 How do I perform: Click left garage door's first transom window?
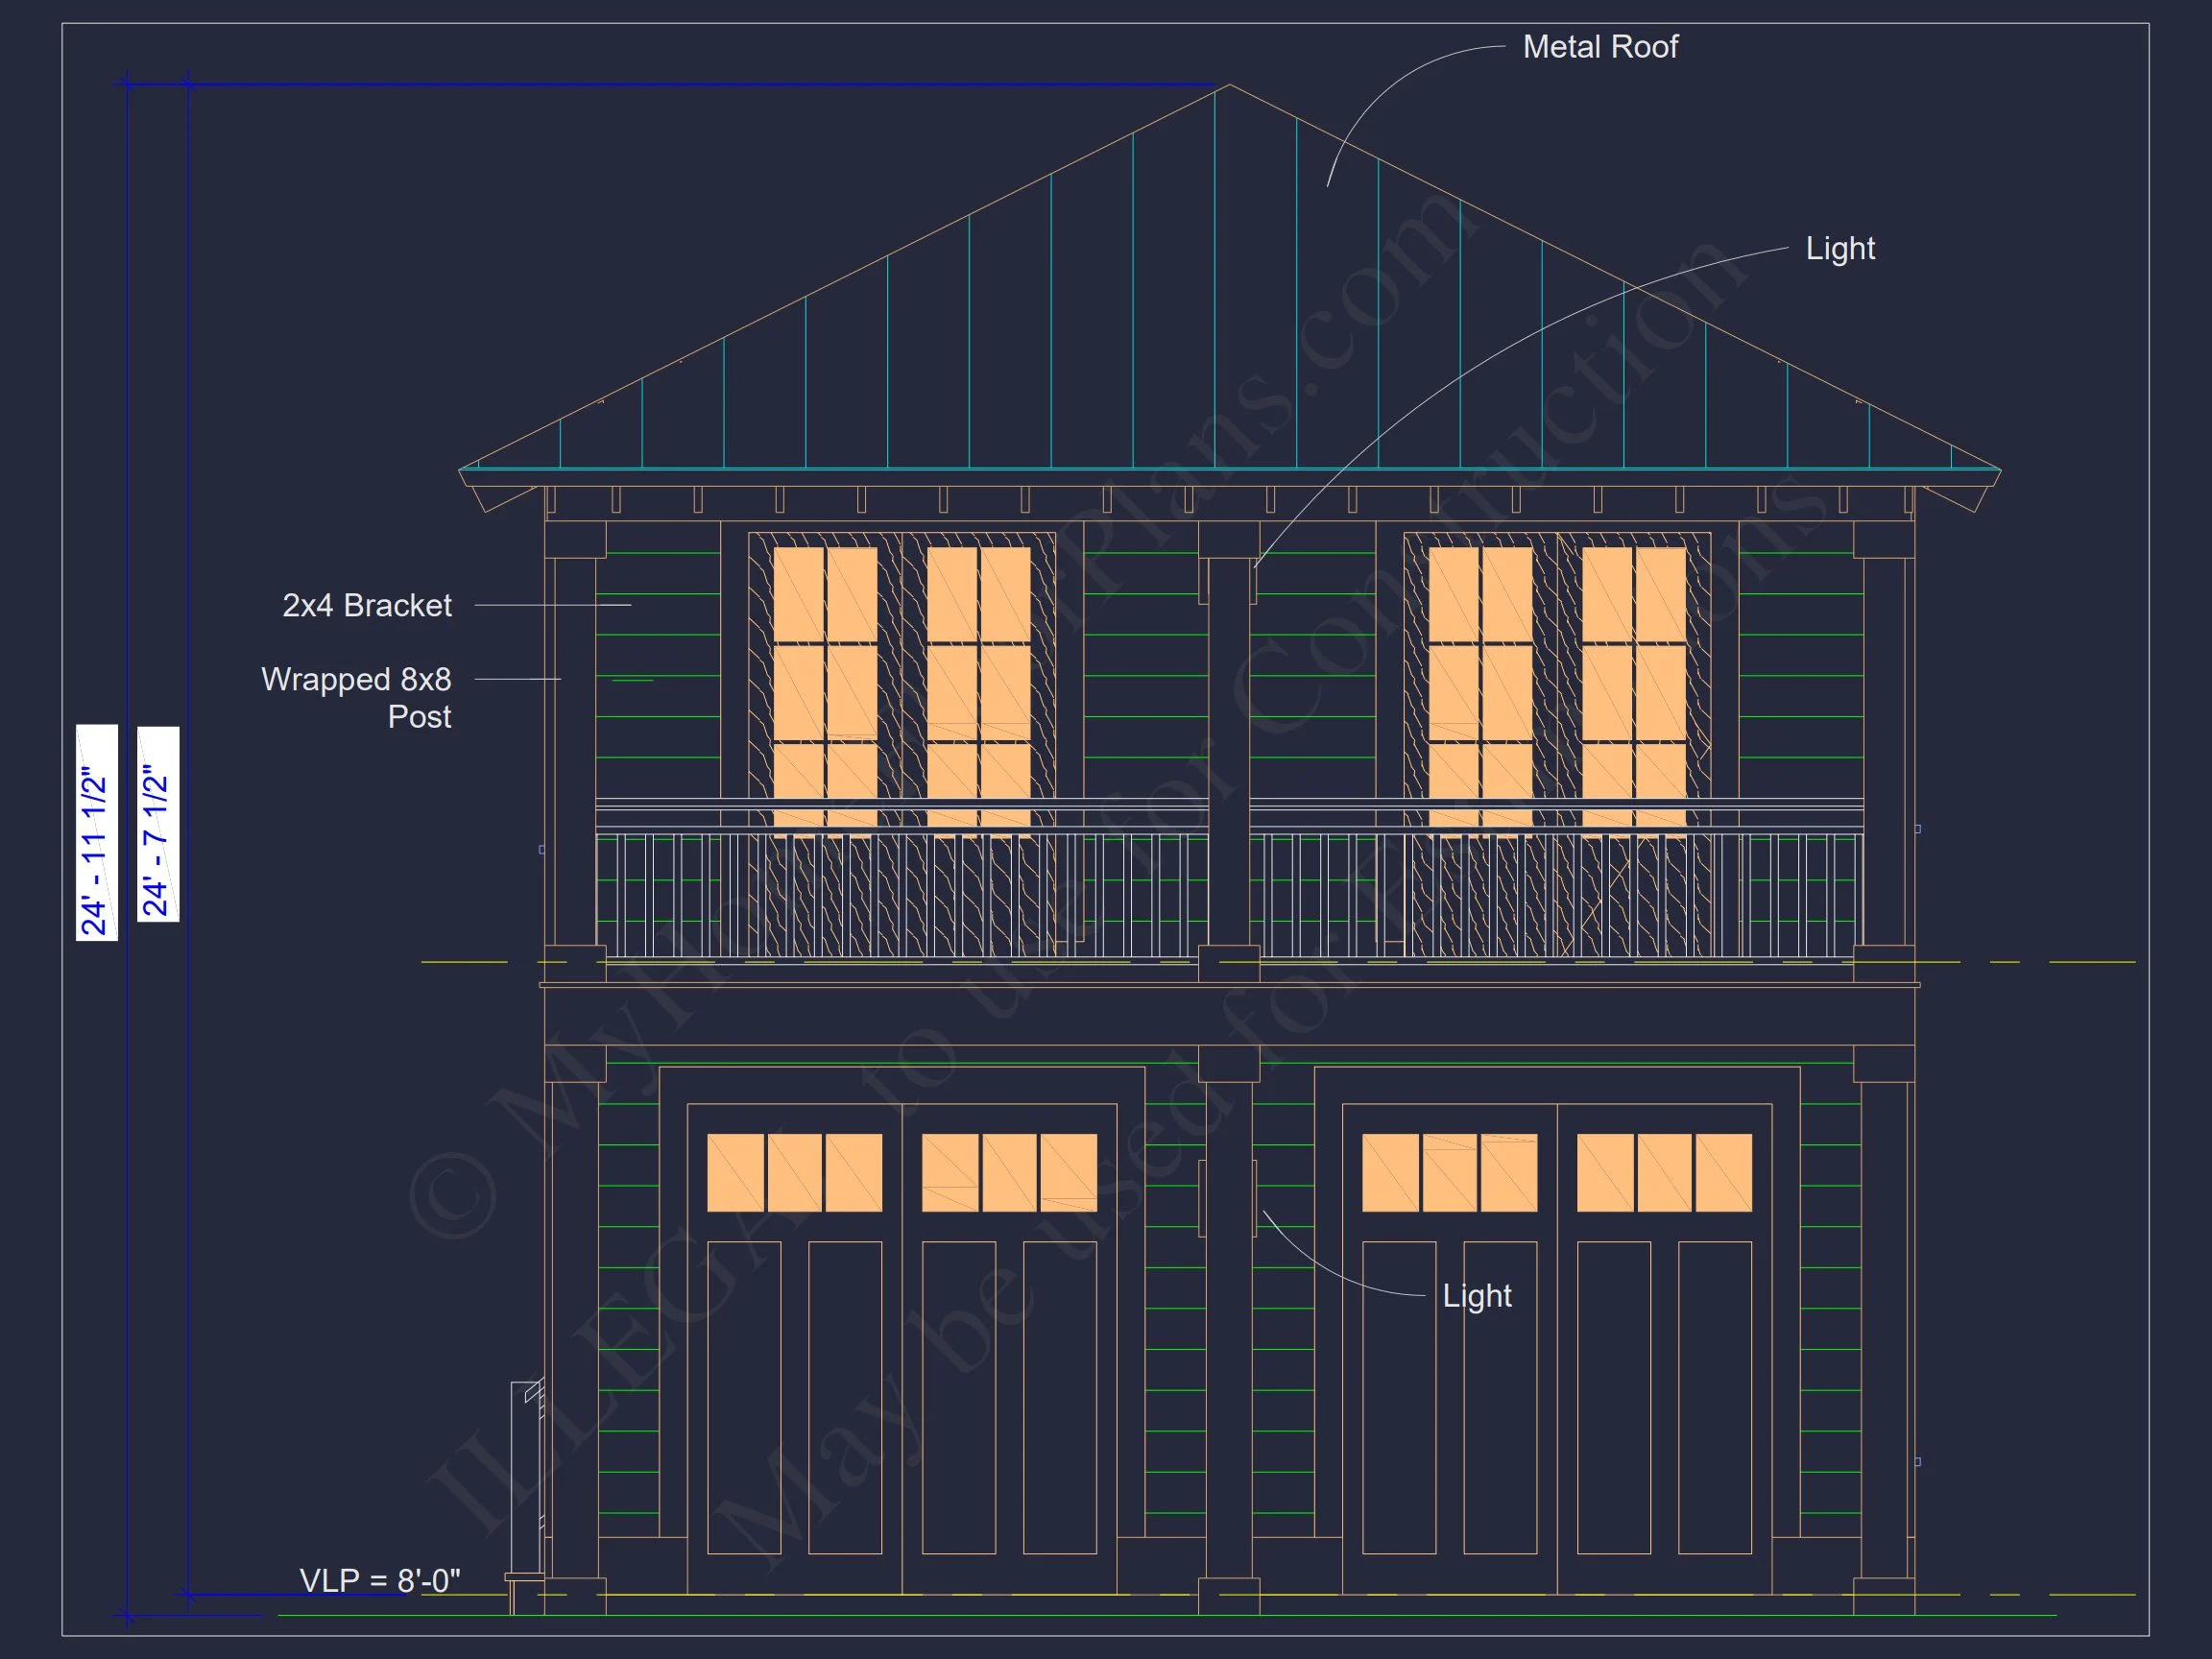(x=735, y=1172)
